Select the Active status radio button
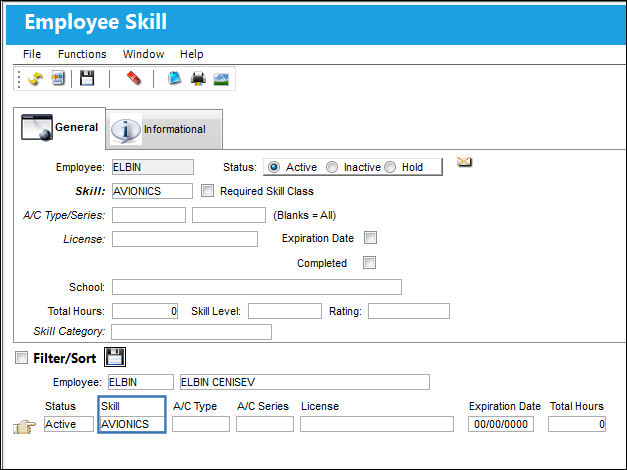The height and width of the screenshot is (470, 627). tap(274, 167)
